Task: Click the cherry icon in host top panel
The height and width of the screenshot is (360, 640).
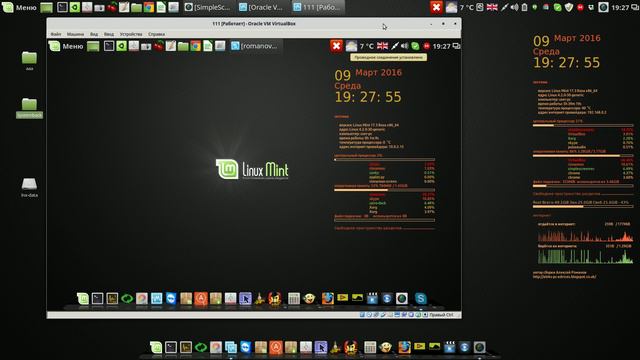Action: (x=112, y=7)
